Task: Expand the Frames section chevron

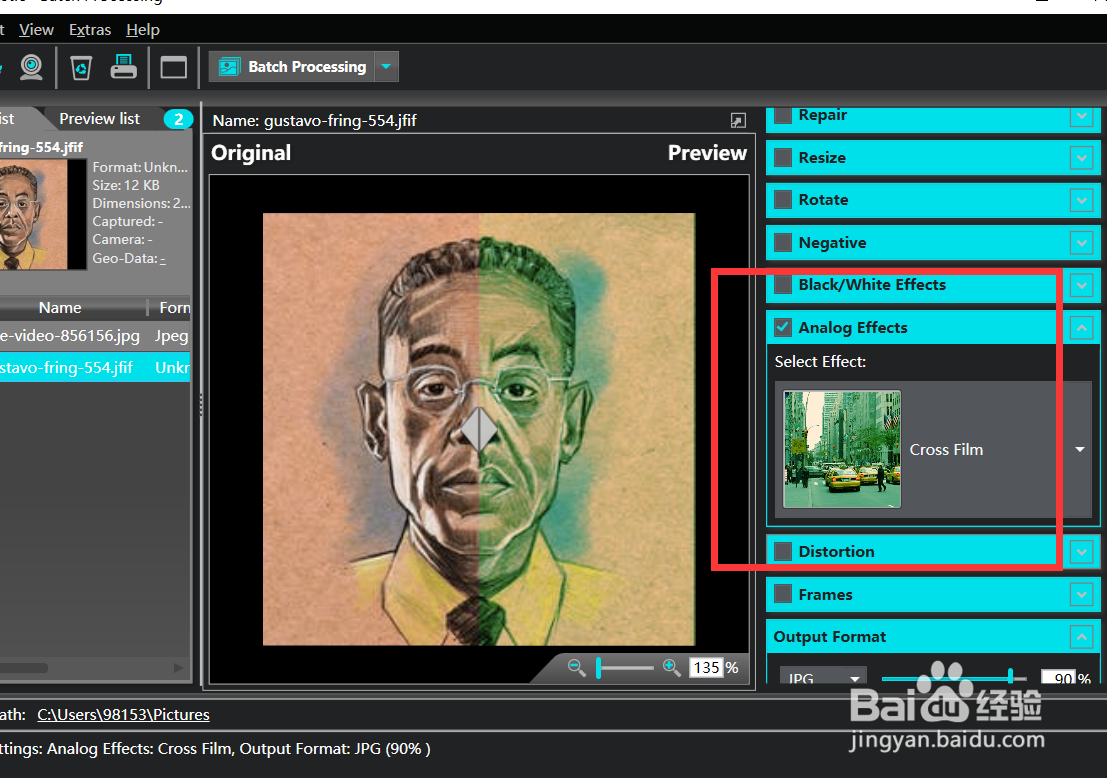Action: [x=1082, y=594]
